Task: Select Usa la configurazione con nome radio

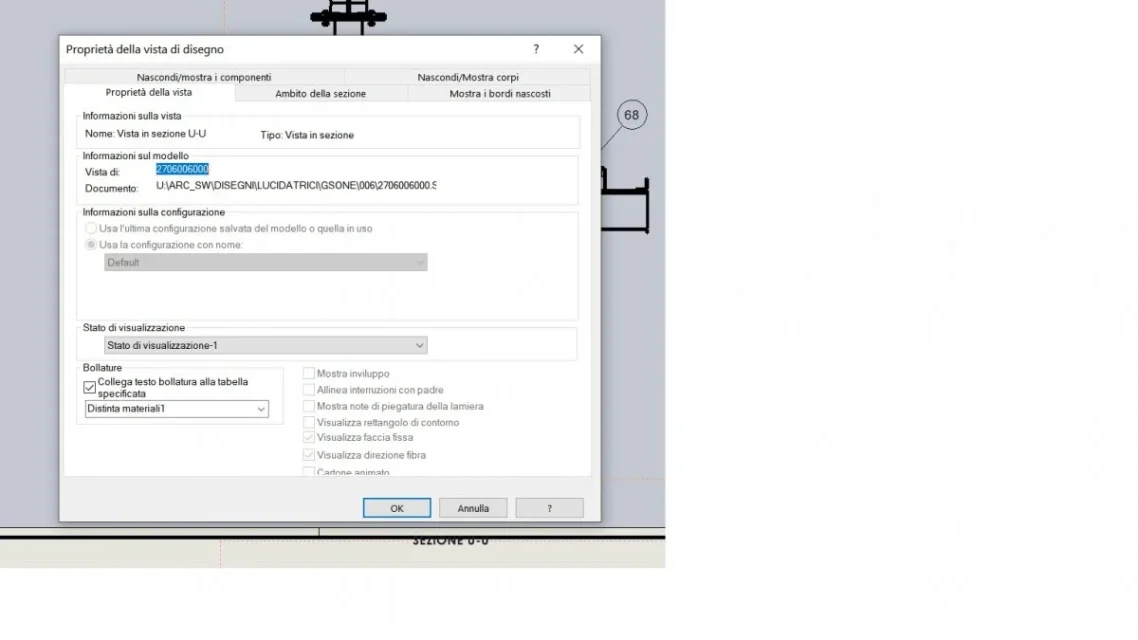Action: (91, 245)
